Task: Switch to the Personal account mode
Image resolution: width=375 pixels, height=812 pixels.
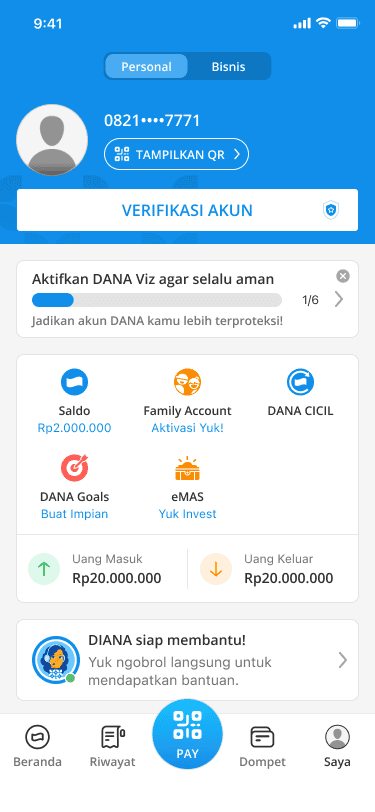Action: point(146,66)
